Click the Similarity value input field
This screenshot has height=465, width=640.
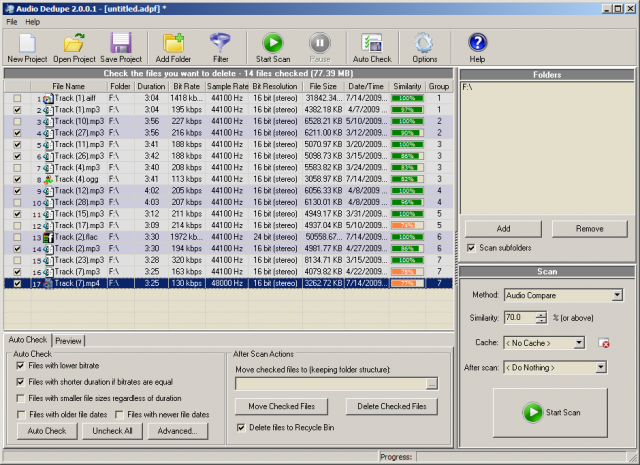coord(520,318)
